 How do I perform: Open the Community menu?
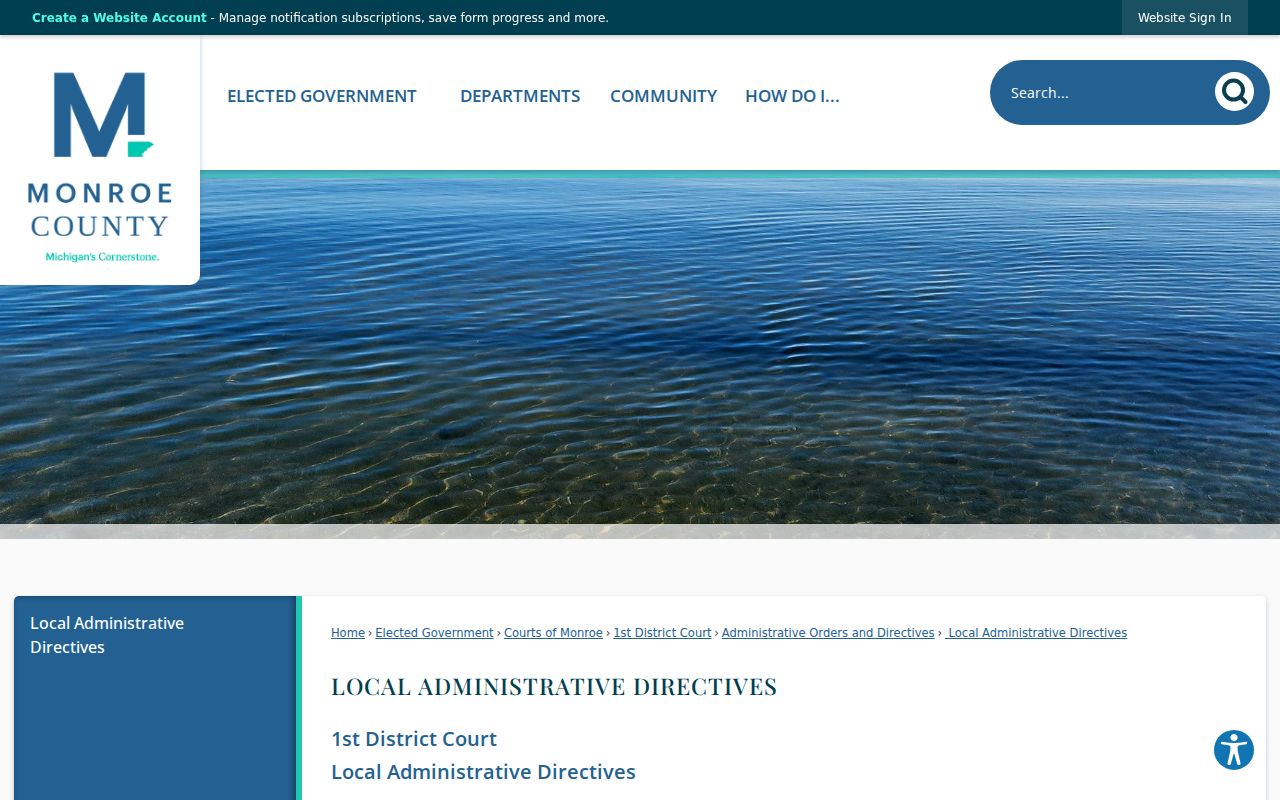pyautogui.click(x=664, y=96)
